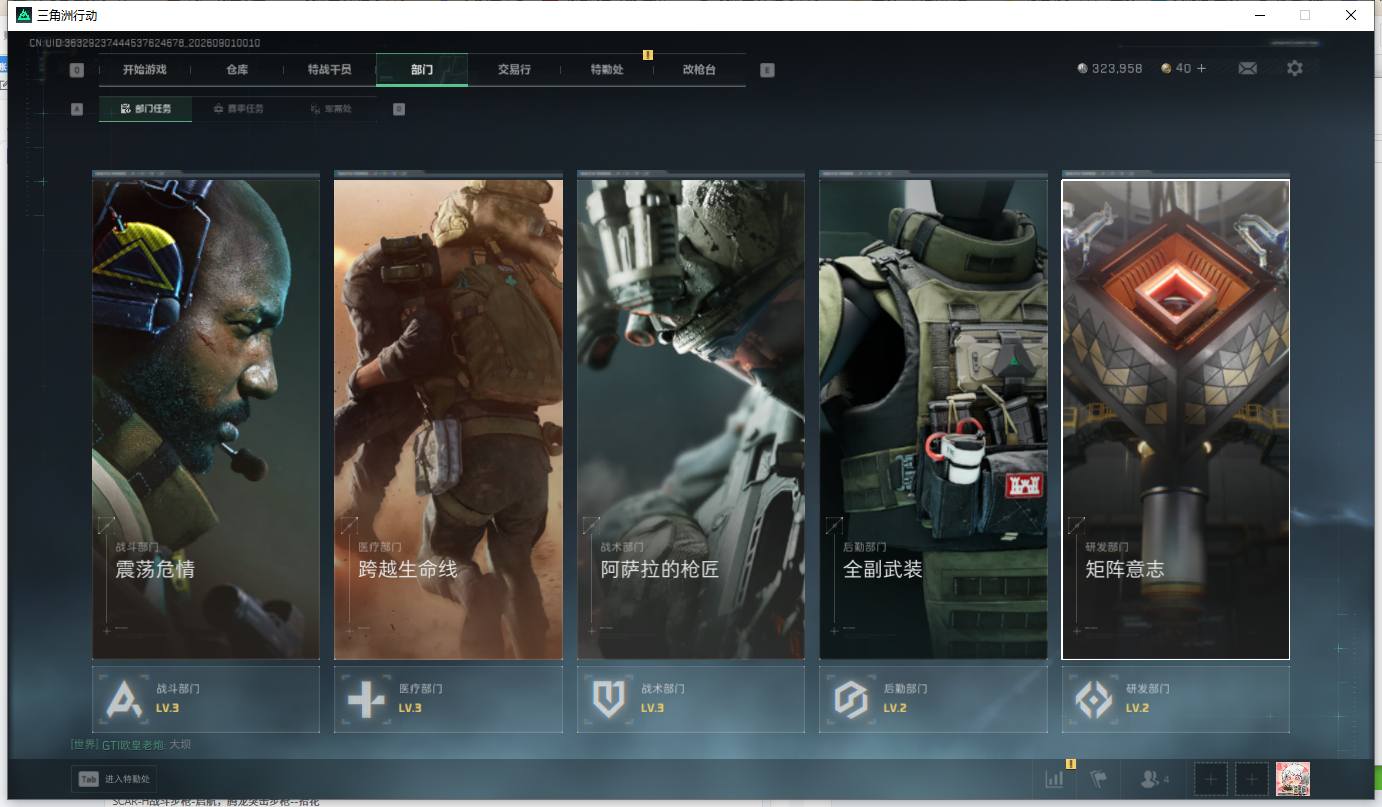1382x807 pixels.
Task: Click the 后勤部门 hexagon icon
Action: click(851, 699)
